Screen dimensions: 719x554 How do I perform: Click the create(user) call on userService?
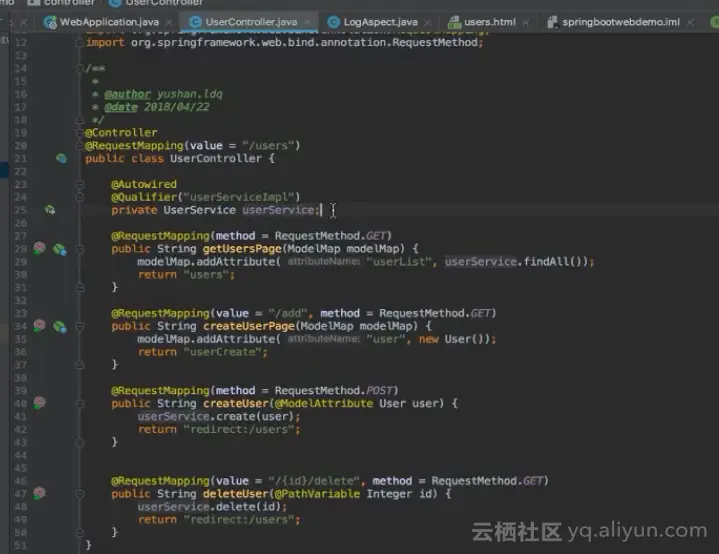click(255, 416)
